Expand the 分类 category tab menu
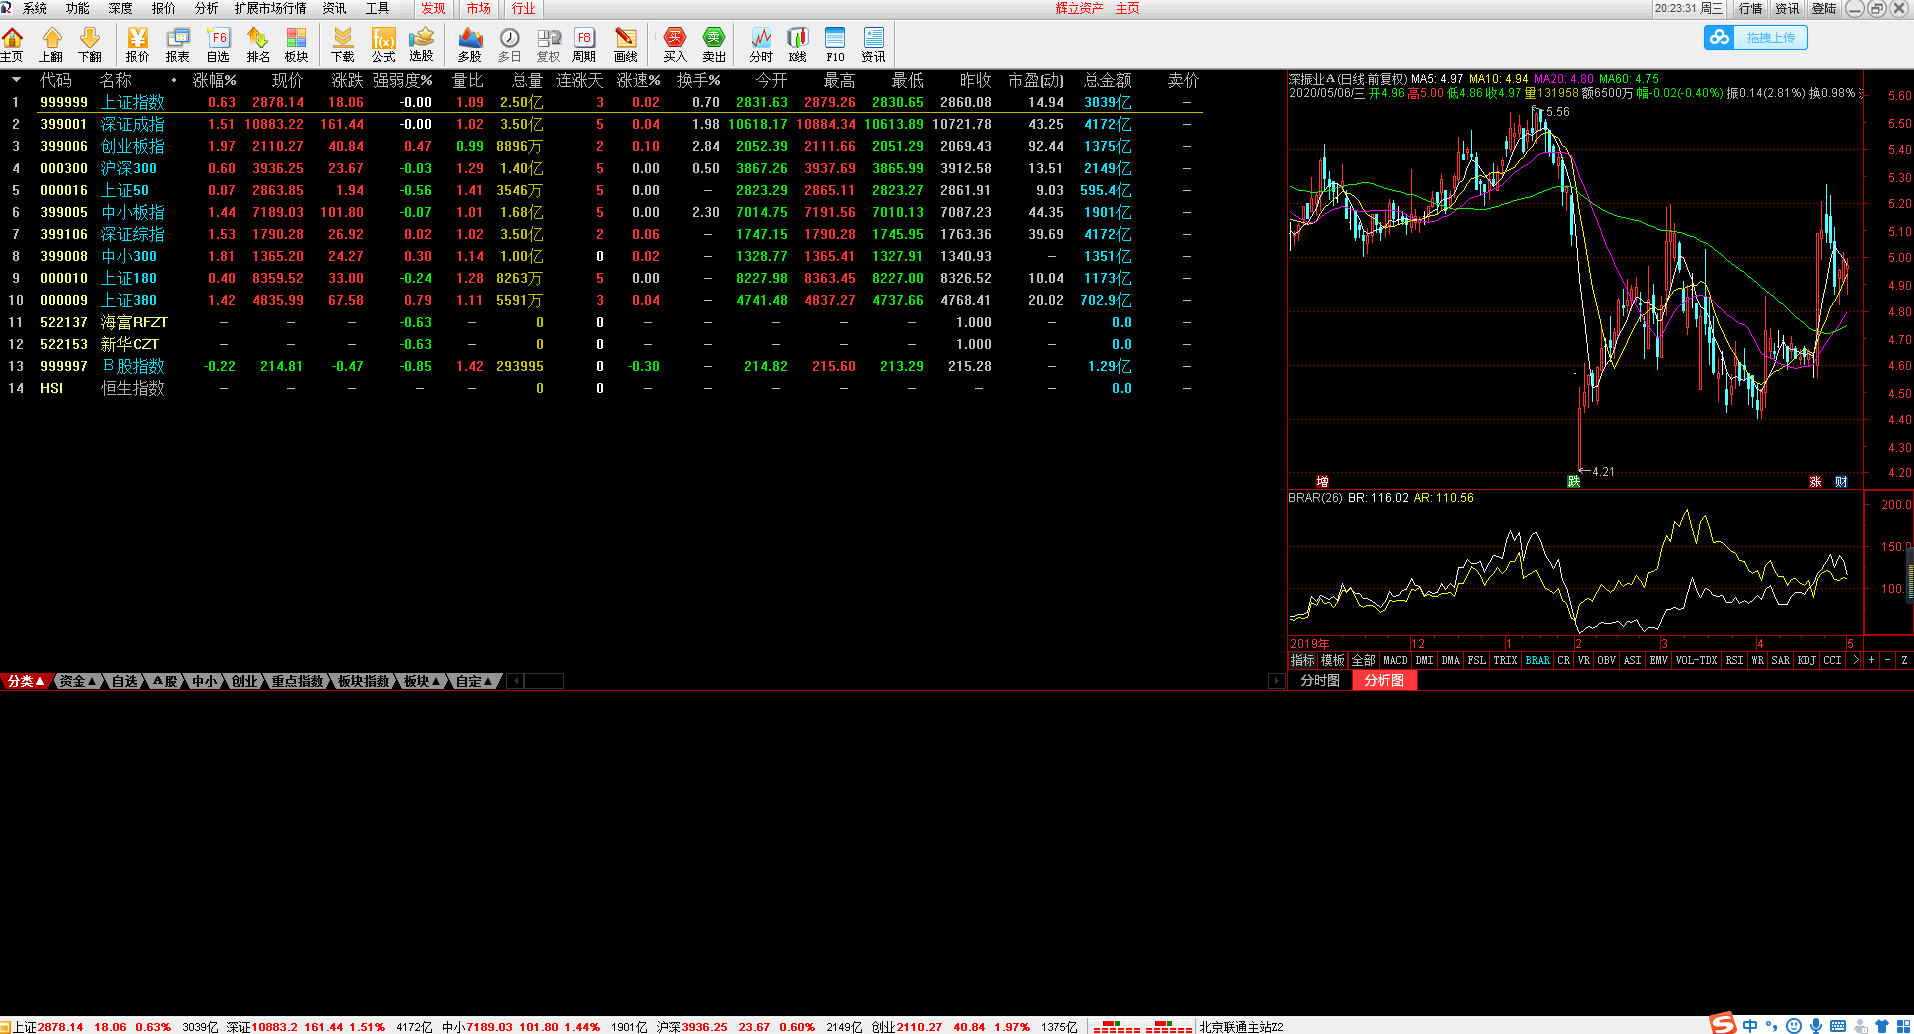Image resolution: width=1914 pixels, height=1034 pixels. tap(26, 682)
